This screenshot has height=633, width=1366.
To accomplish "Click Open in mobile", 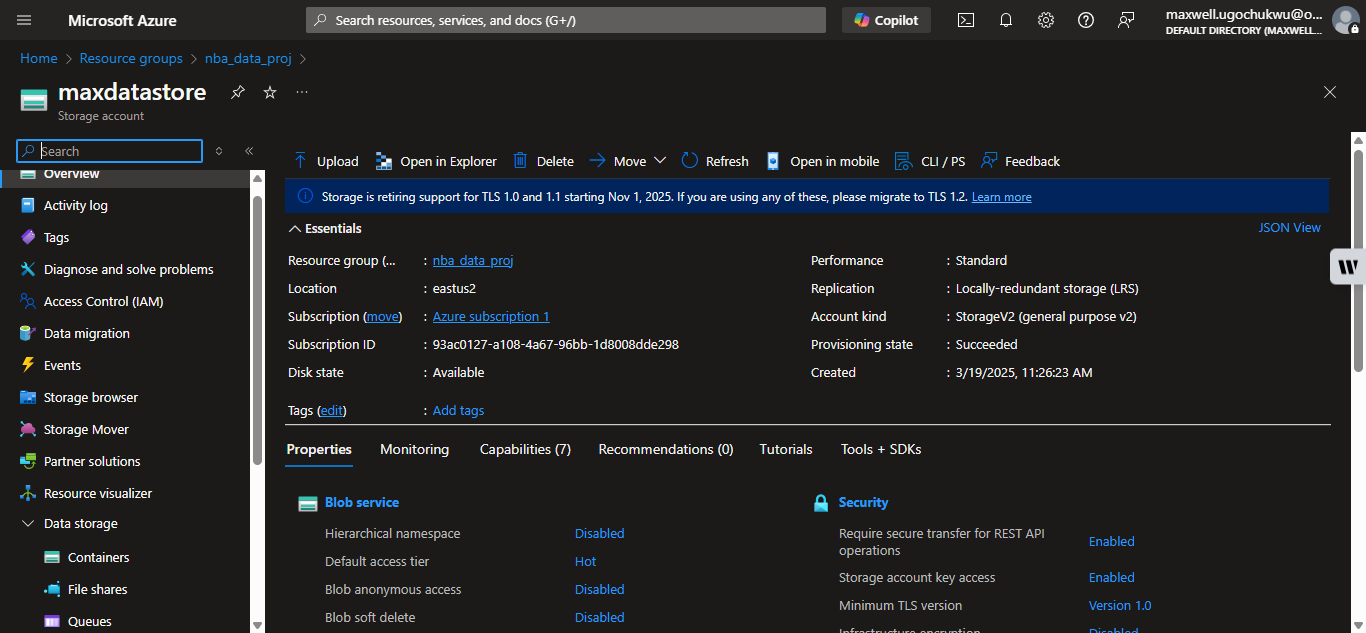I will coord(822,161).
